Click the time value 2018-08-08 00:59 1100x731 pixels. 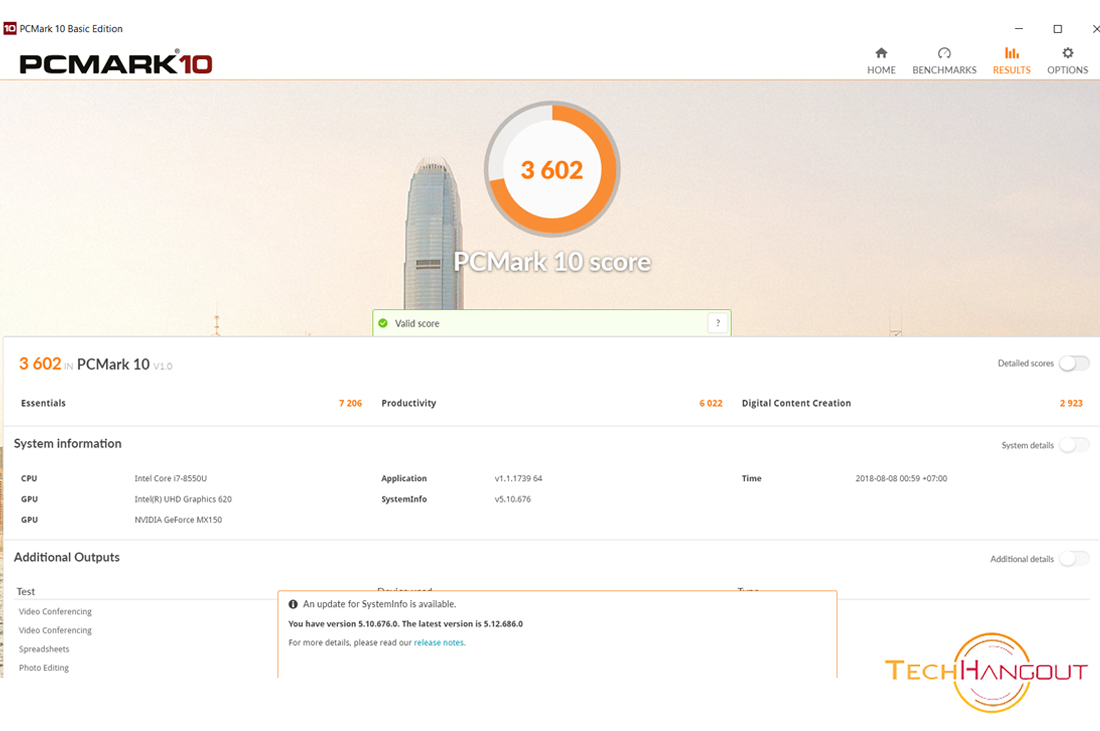(901, 478)
